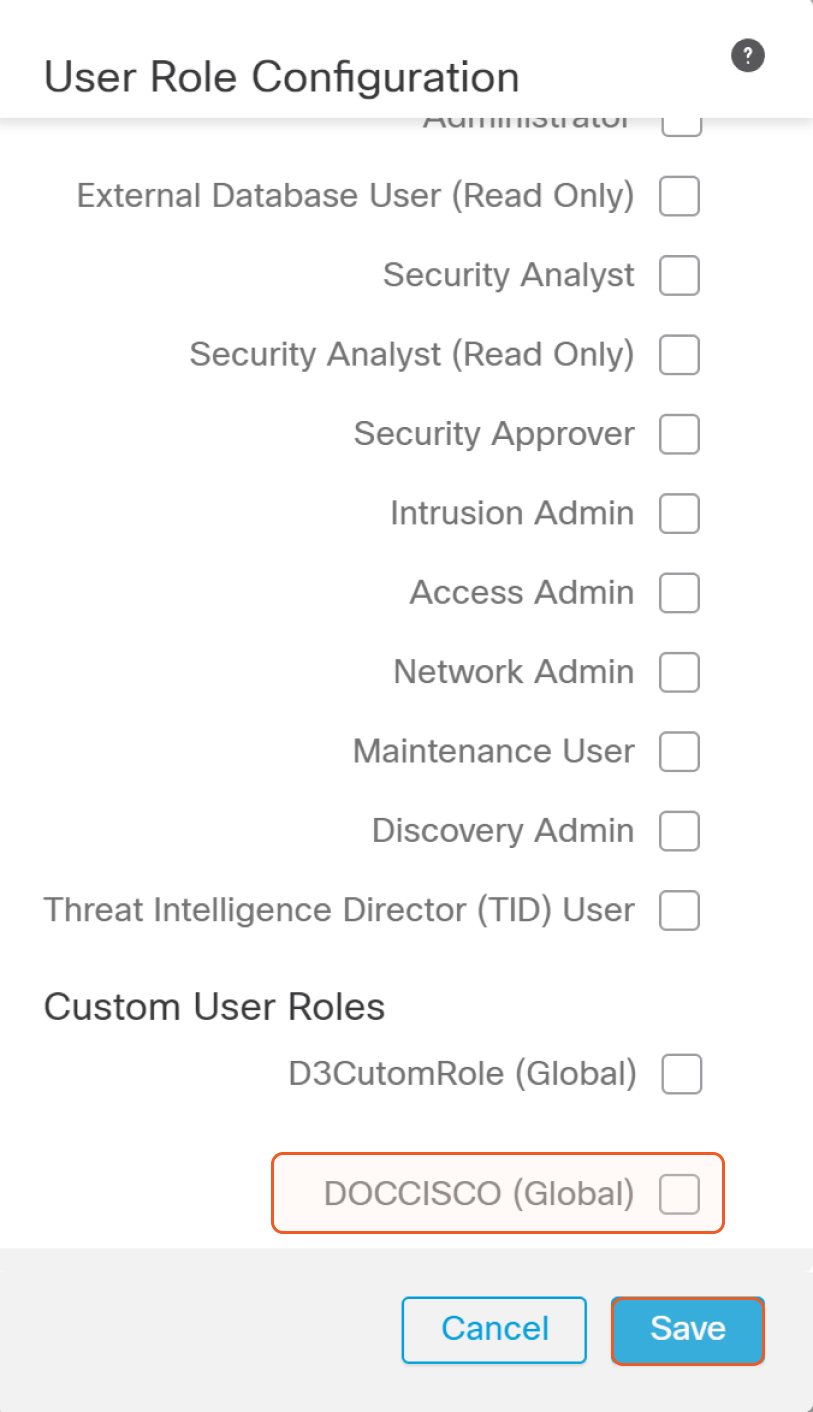
Task: Click the Cancel button
Action: pyautogui.click(x=494, y=1329)
